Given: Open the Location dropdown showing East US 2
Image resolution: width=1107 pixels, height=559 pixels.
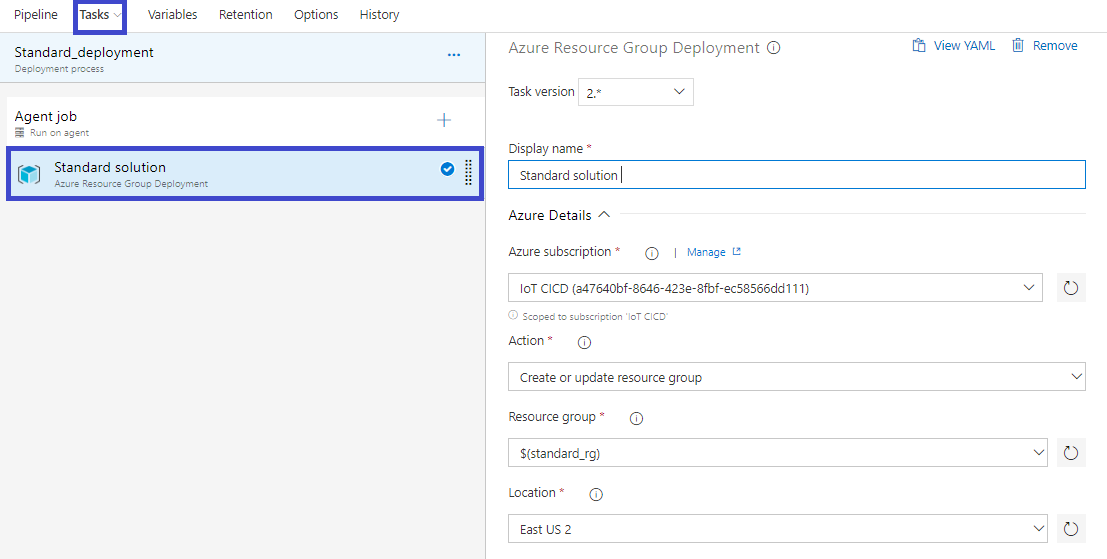Looking at the screenshot, I should point(777,529).
